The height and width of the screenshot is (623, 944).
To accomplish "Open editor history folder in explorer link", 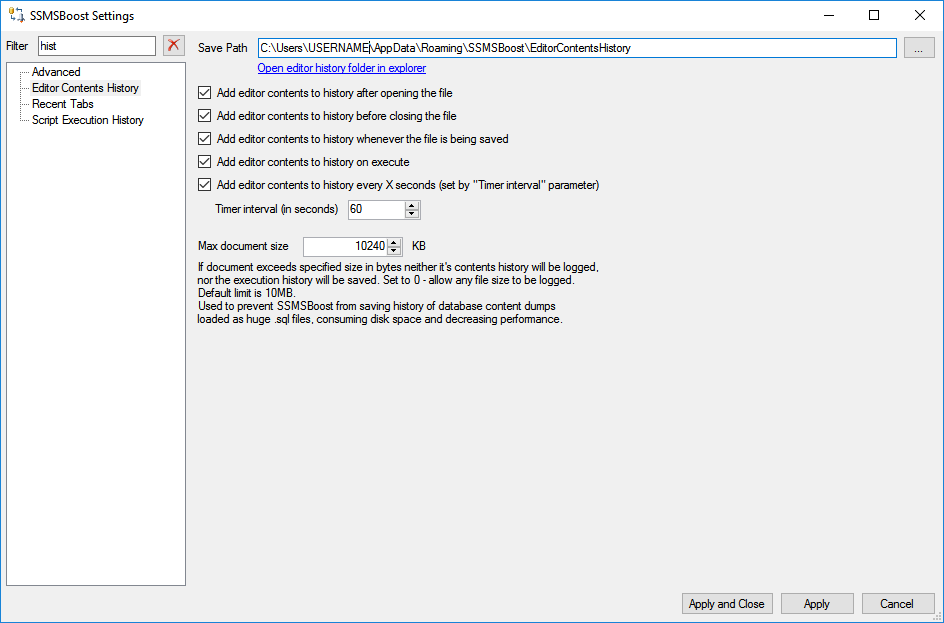I will [x=341, y=68].
